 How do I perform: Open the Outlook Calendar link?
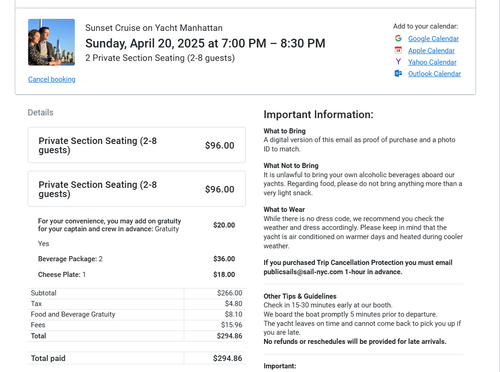point(434,74)
